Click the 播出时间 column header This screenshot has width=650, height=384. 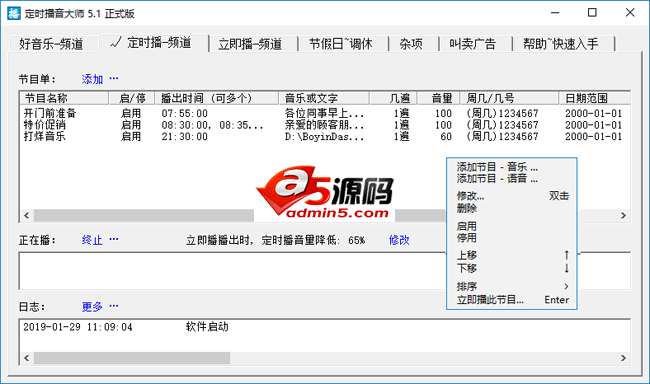(217, 98)
